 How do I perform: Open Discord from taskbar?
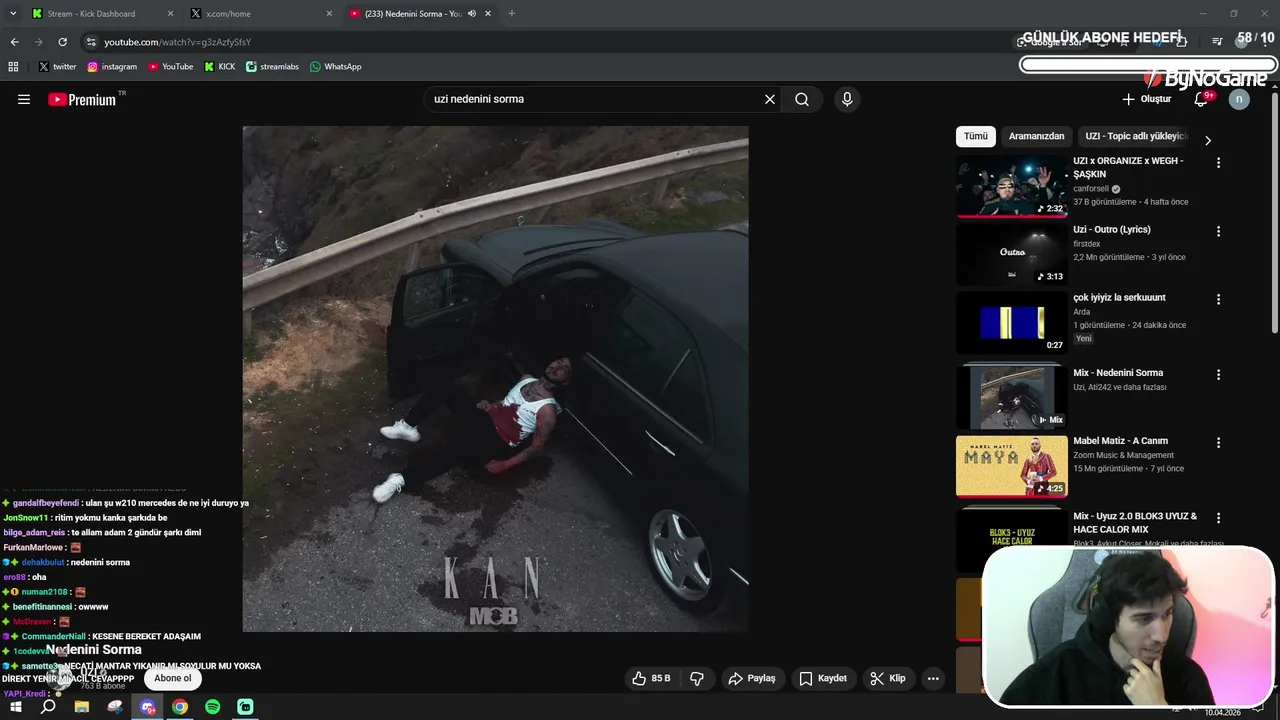tap(147, 707)
